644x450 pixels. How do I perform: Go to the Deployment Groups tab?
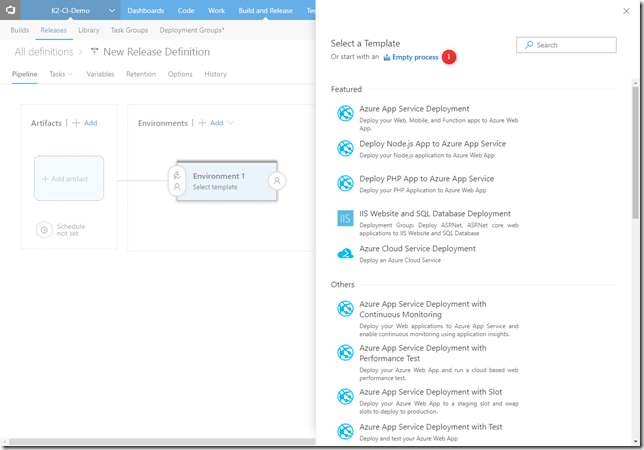(x=192, y=30)
